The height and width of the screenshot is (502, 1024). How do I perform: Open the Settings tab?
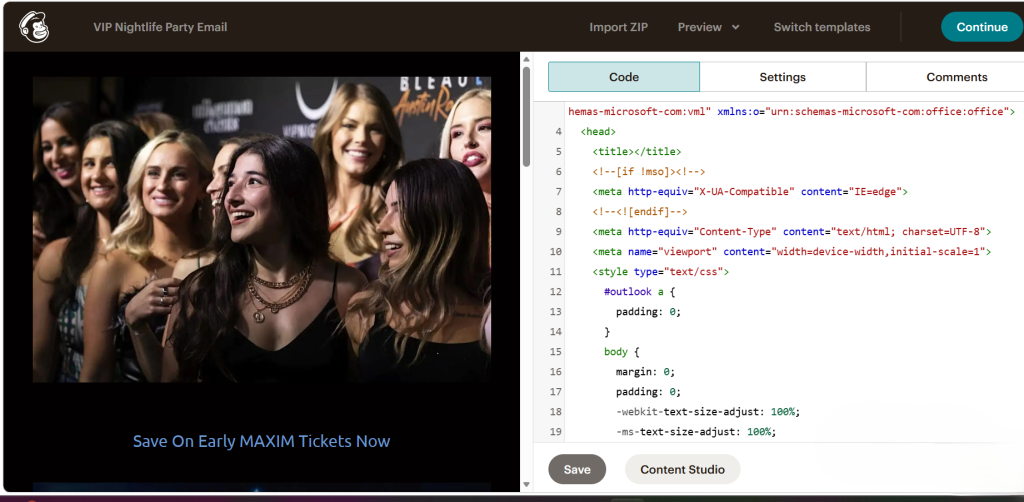(782, 77)
